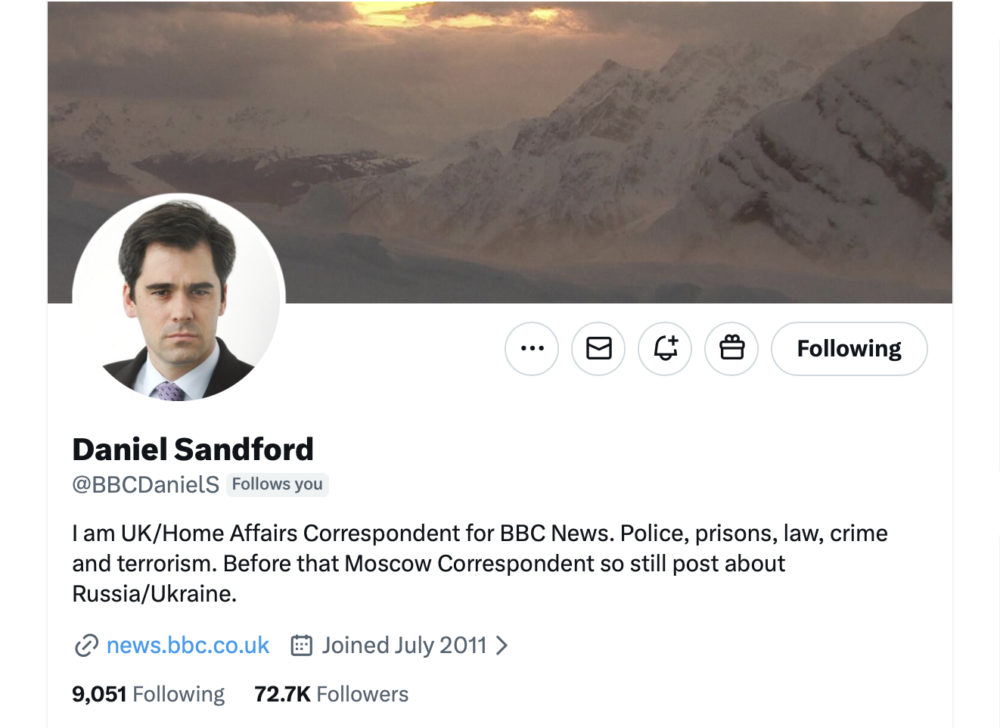Click the Joined July 2011 text
The height and width of the screenshot is (728, 1000).
(404, 646)
